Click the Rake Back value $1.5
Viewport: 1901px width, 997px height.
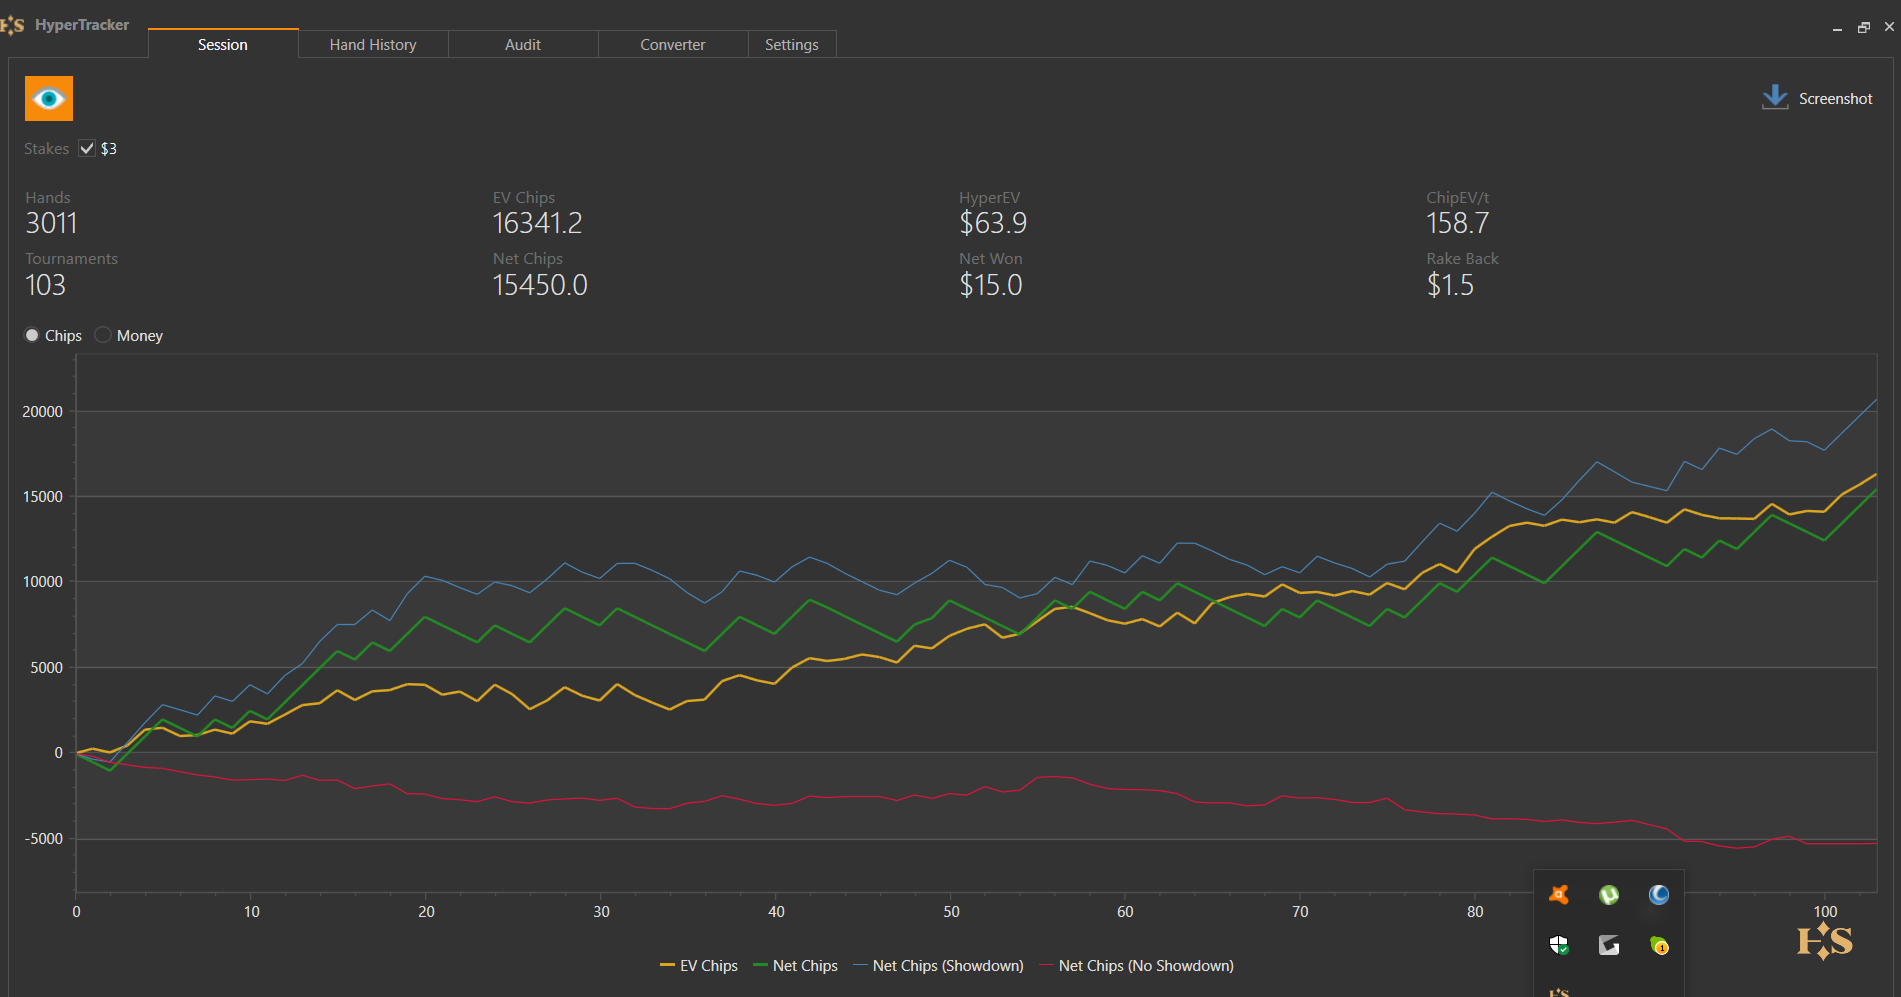(1450, 285)
